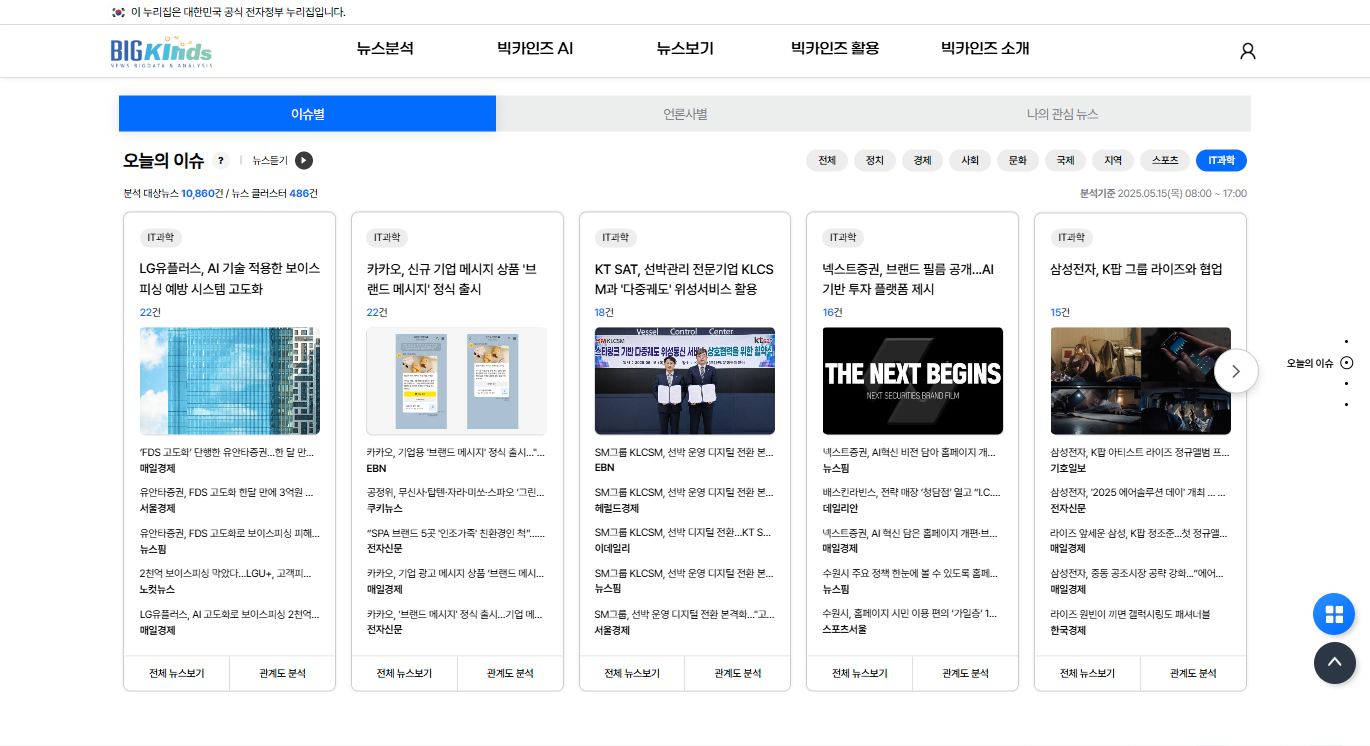The image size is (1370, 746).
Task: Open headline LG유플러스, AI 기술 적용한 보이스피싱
Action: click(230, 279)
